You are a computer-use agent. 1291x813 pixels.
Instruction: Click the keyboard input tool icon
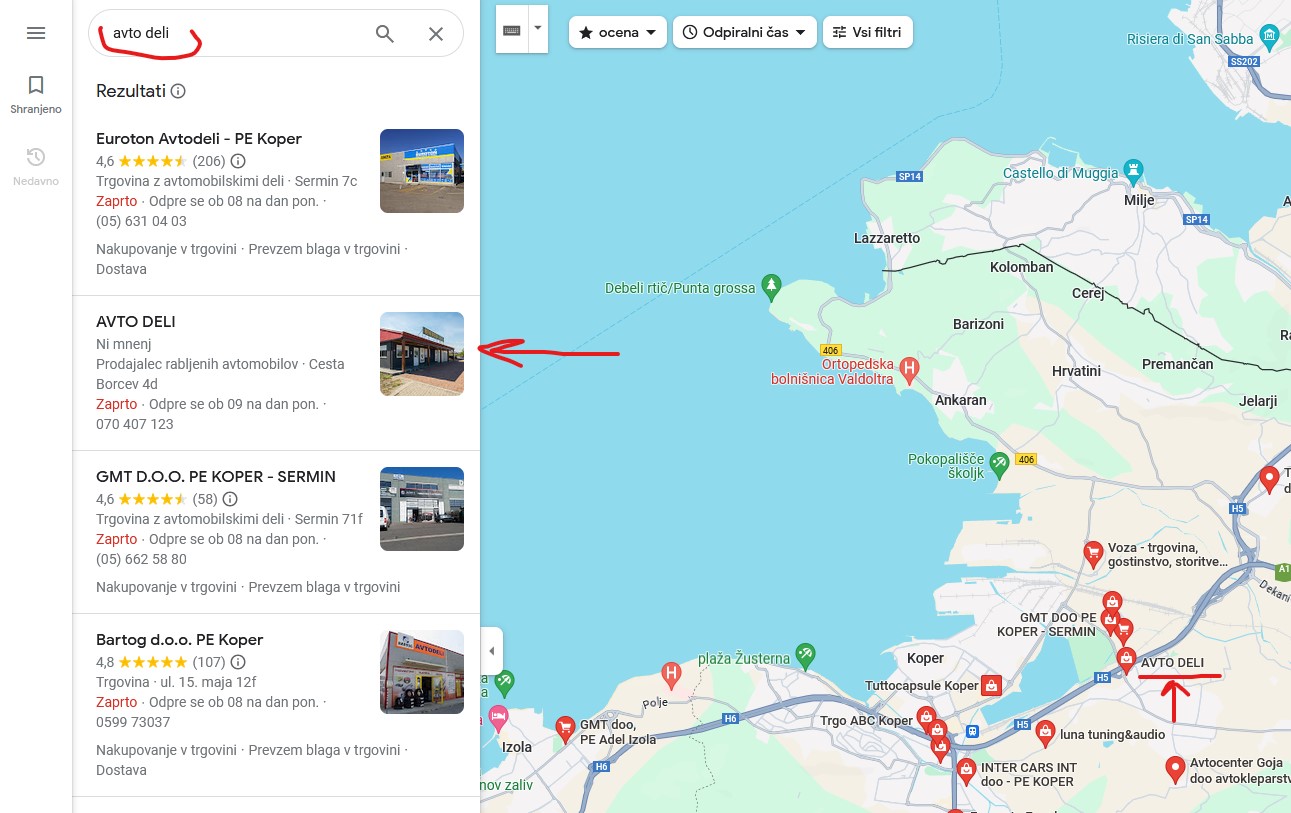click(x=512, y=30)
